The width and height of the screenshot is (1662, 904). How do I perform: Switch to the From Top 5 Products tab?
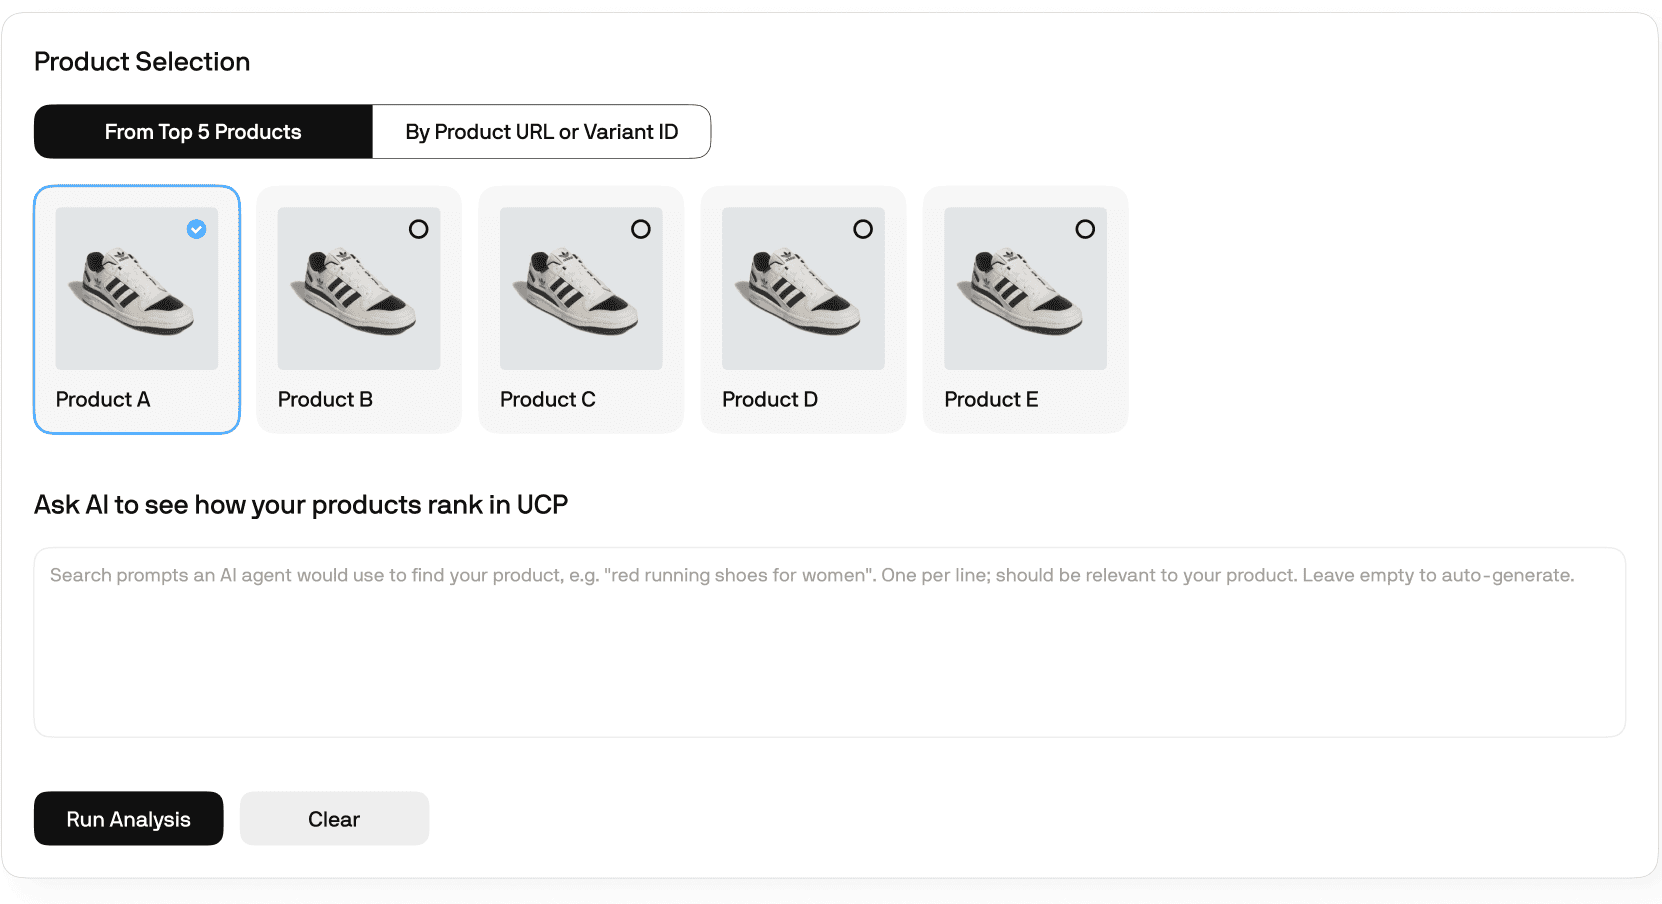click(x=203, y=132)
